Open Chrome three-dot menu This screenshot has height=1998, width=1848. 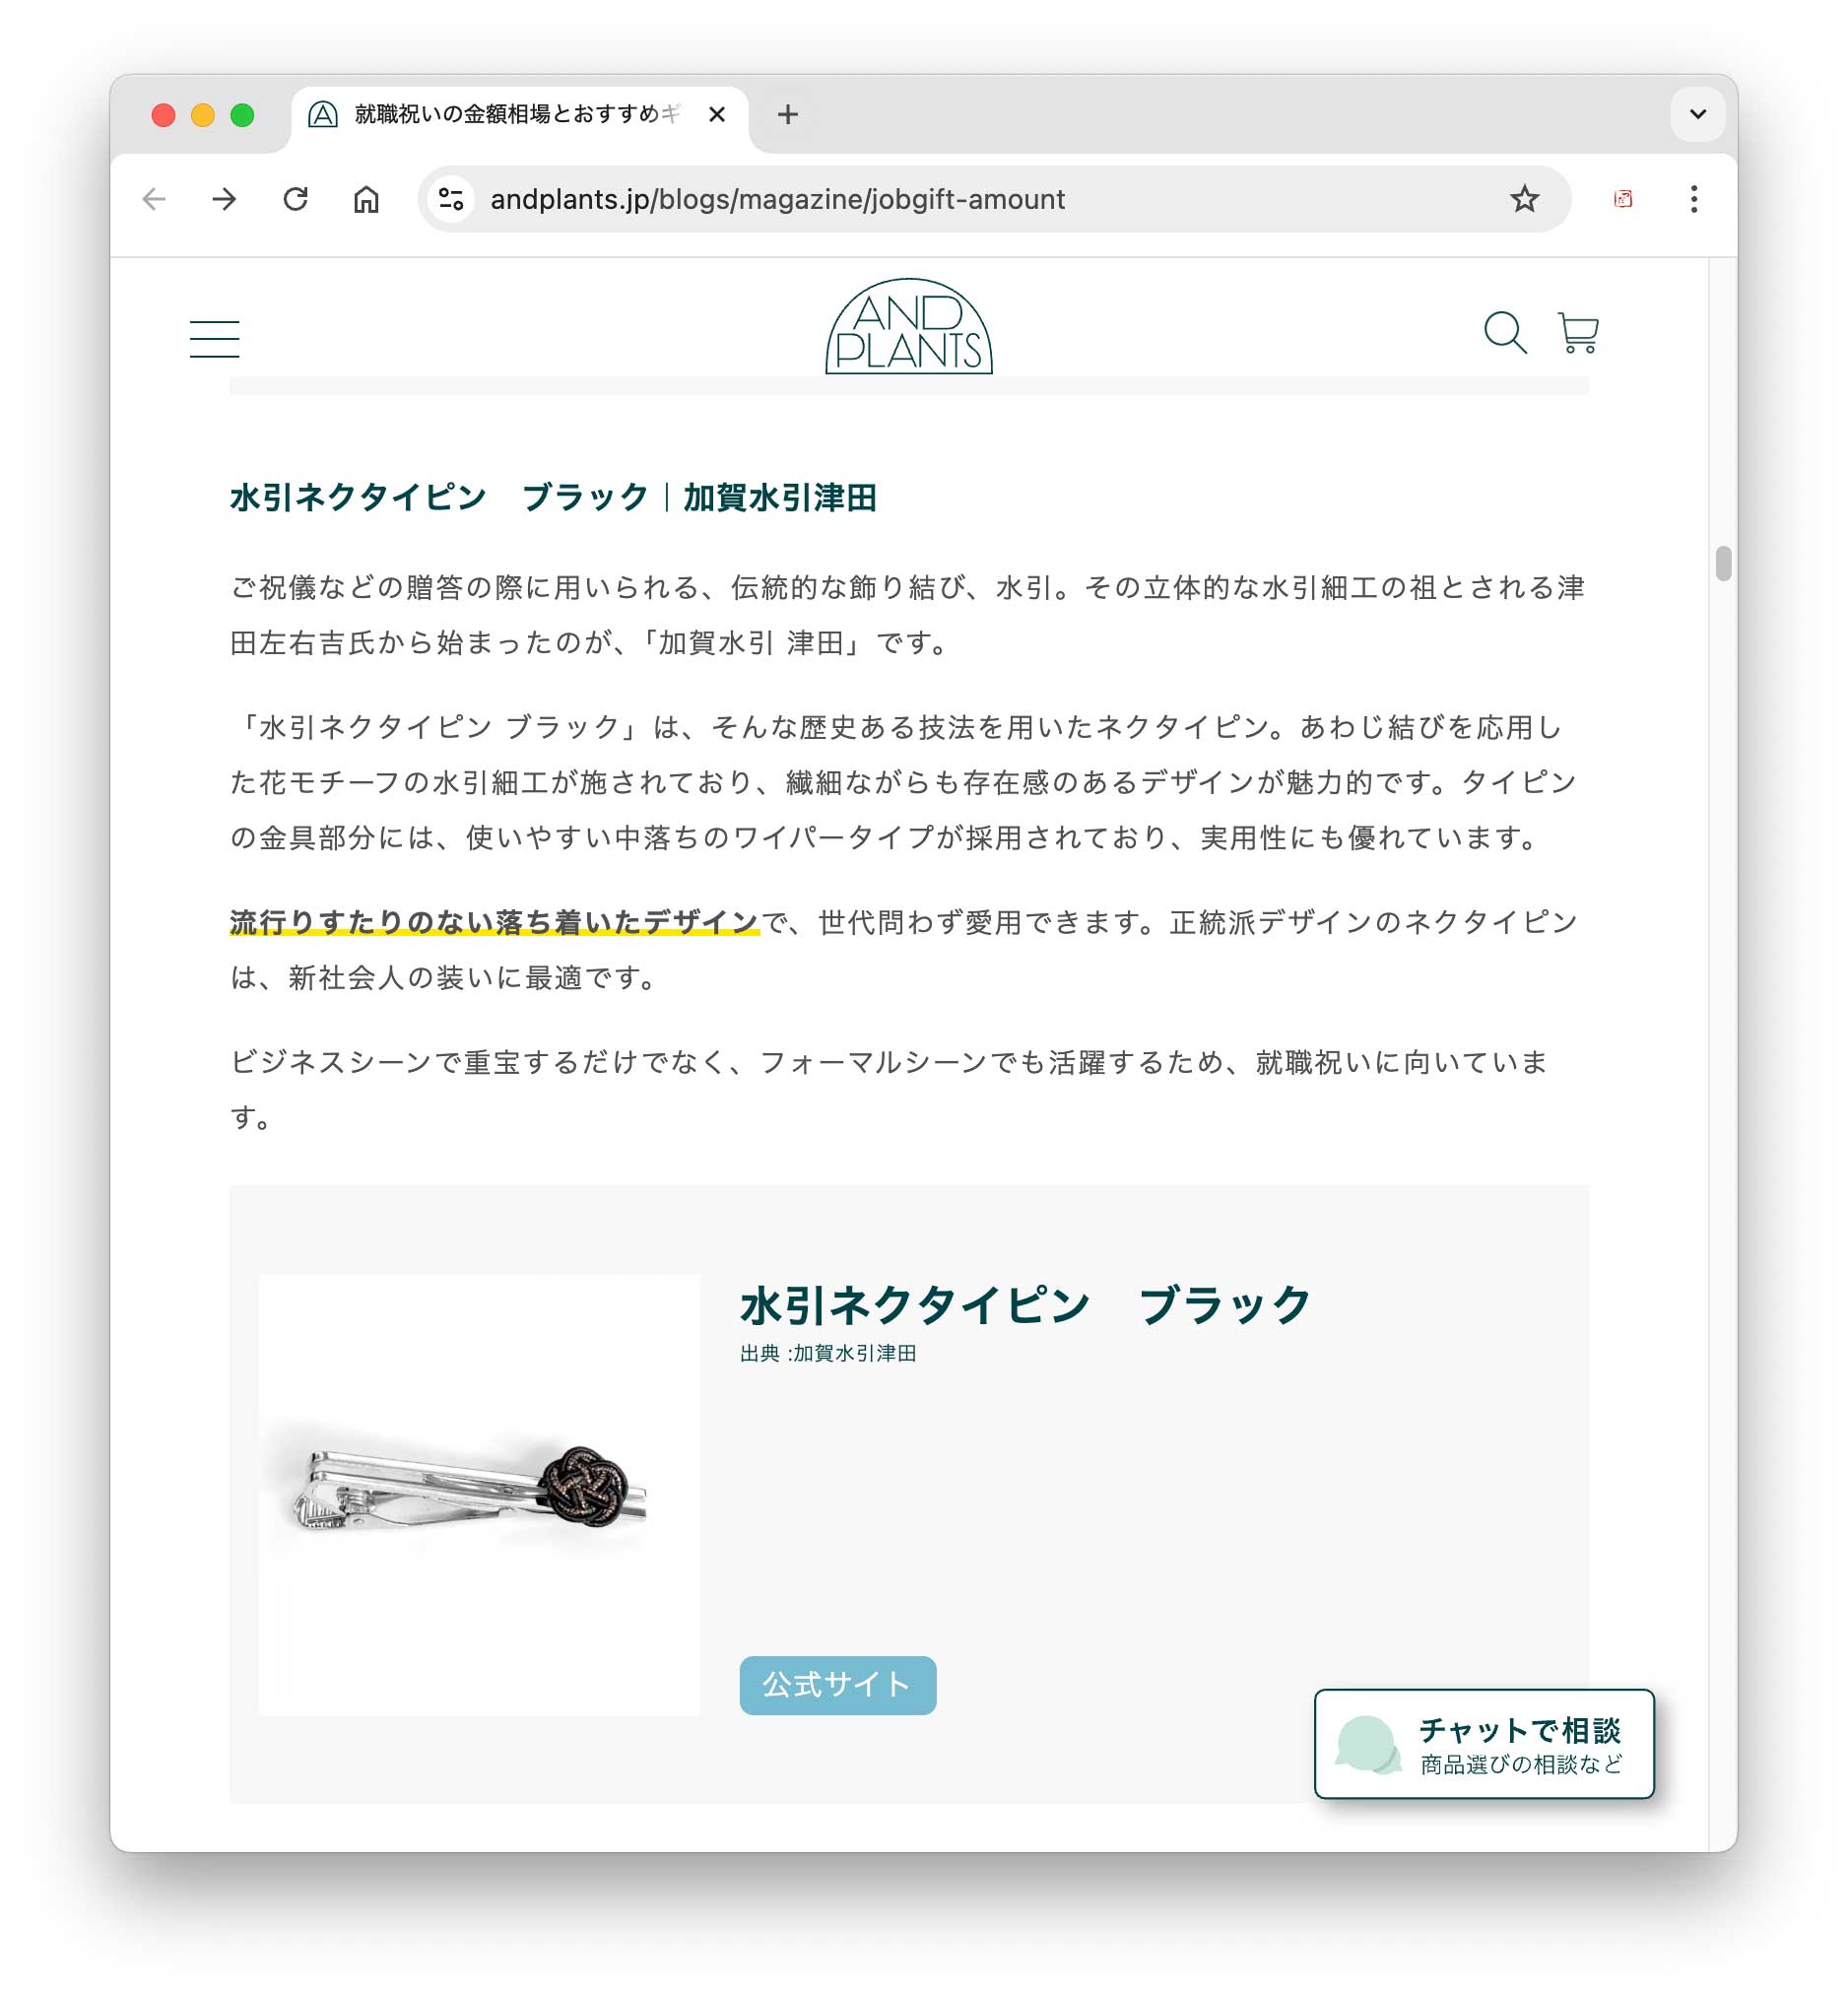pos(1693,199)
